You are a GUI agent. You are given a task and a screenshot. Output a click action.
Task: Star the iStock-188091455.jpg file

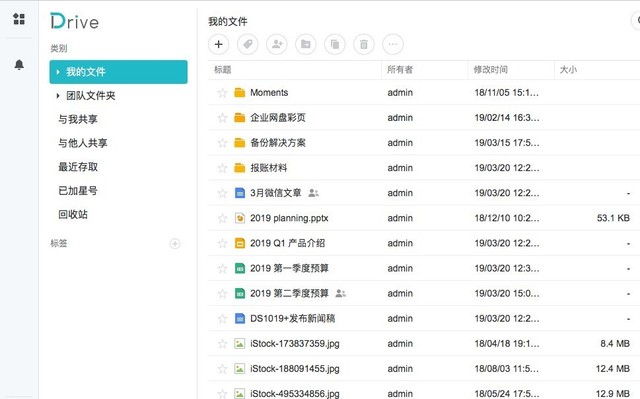[222, 368]
